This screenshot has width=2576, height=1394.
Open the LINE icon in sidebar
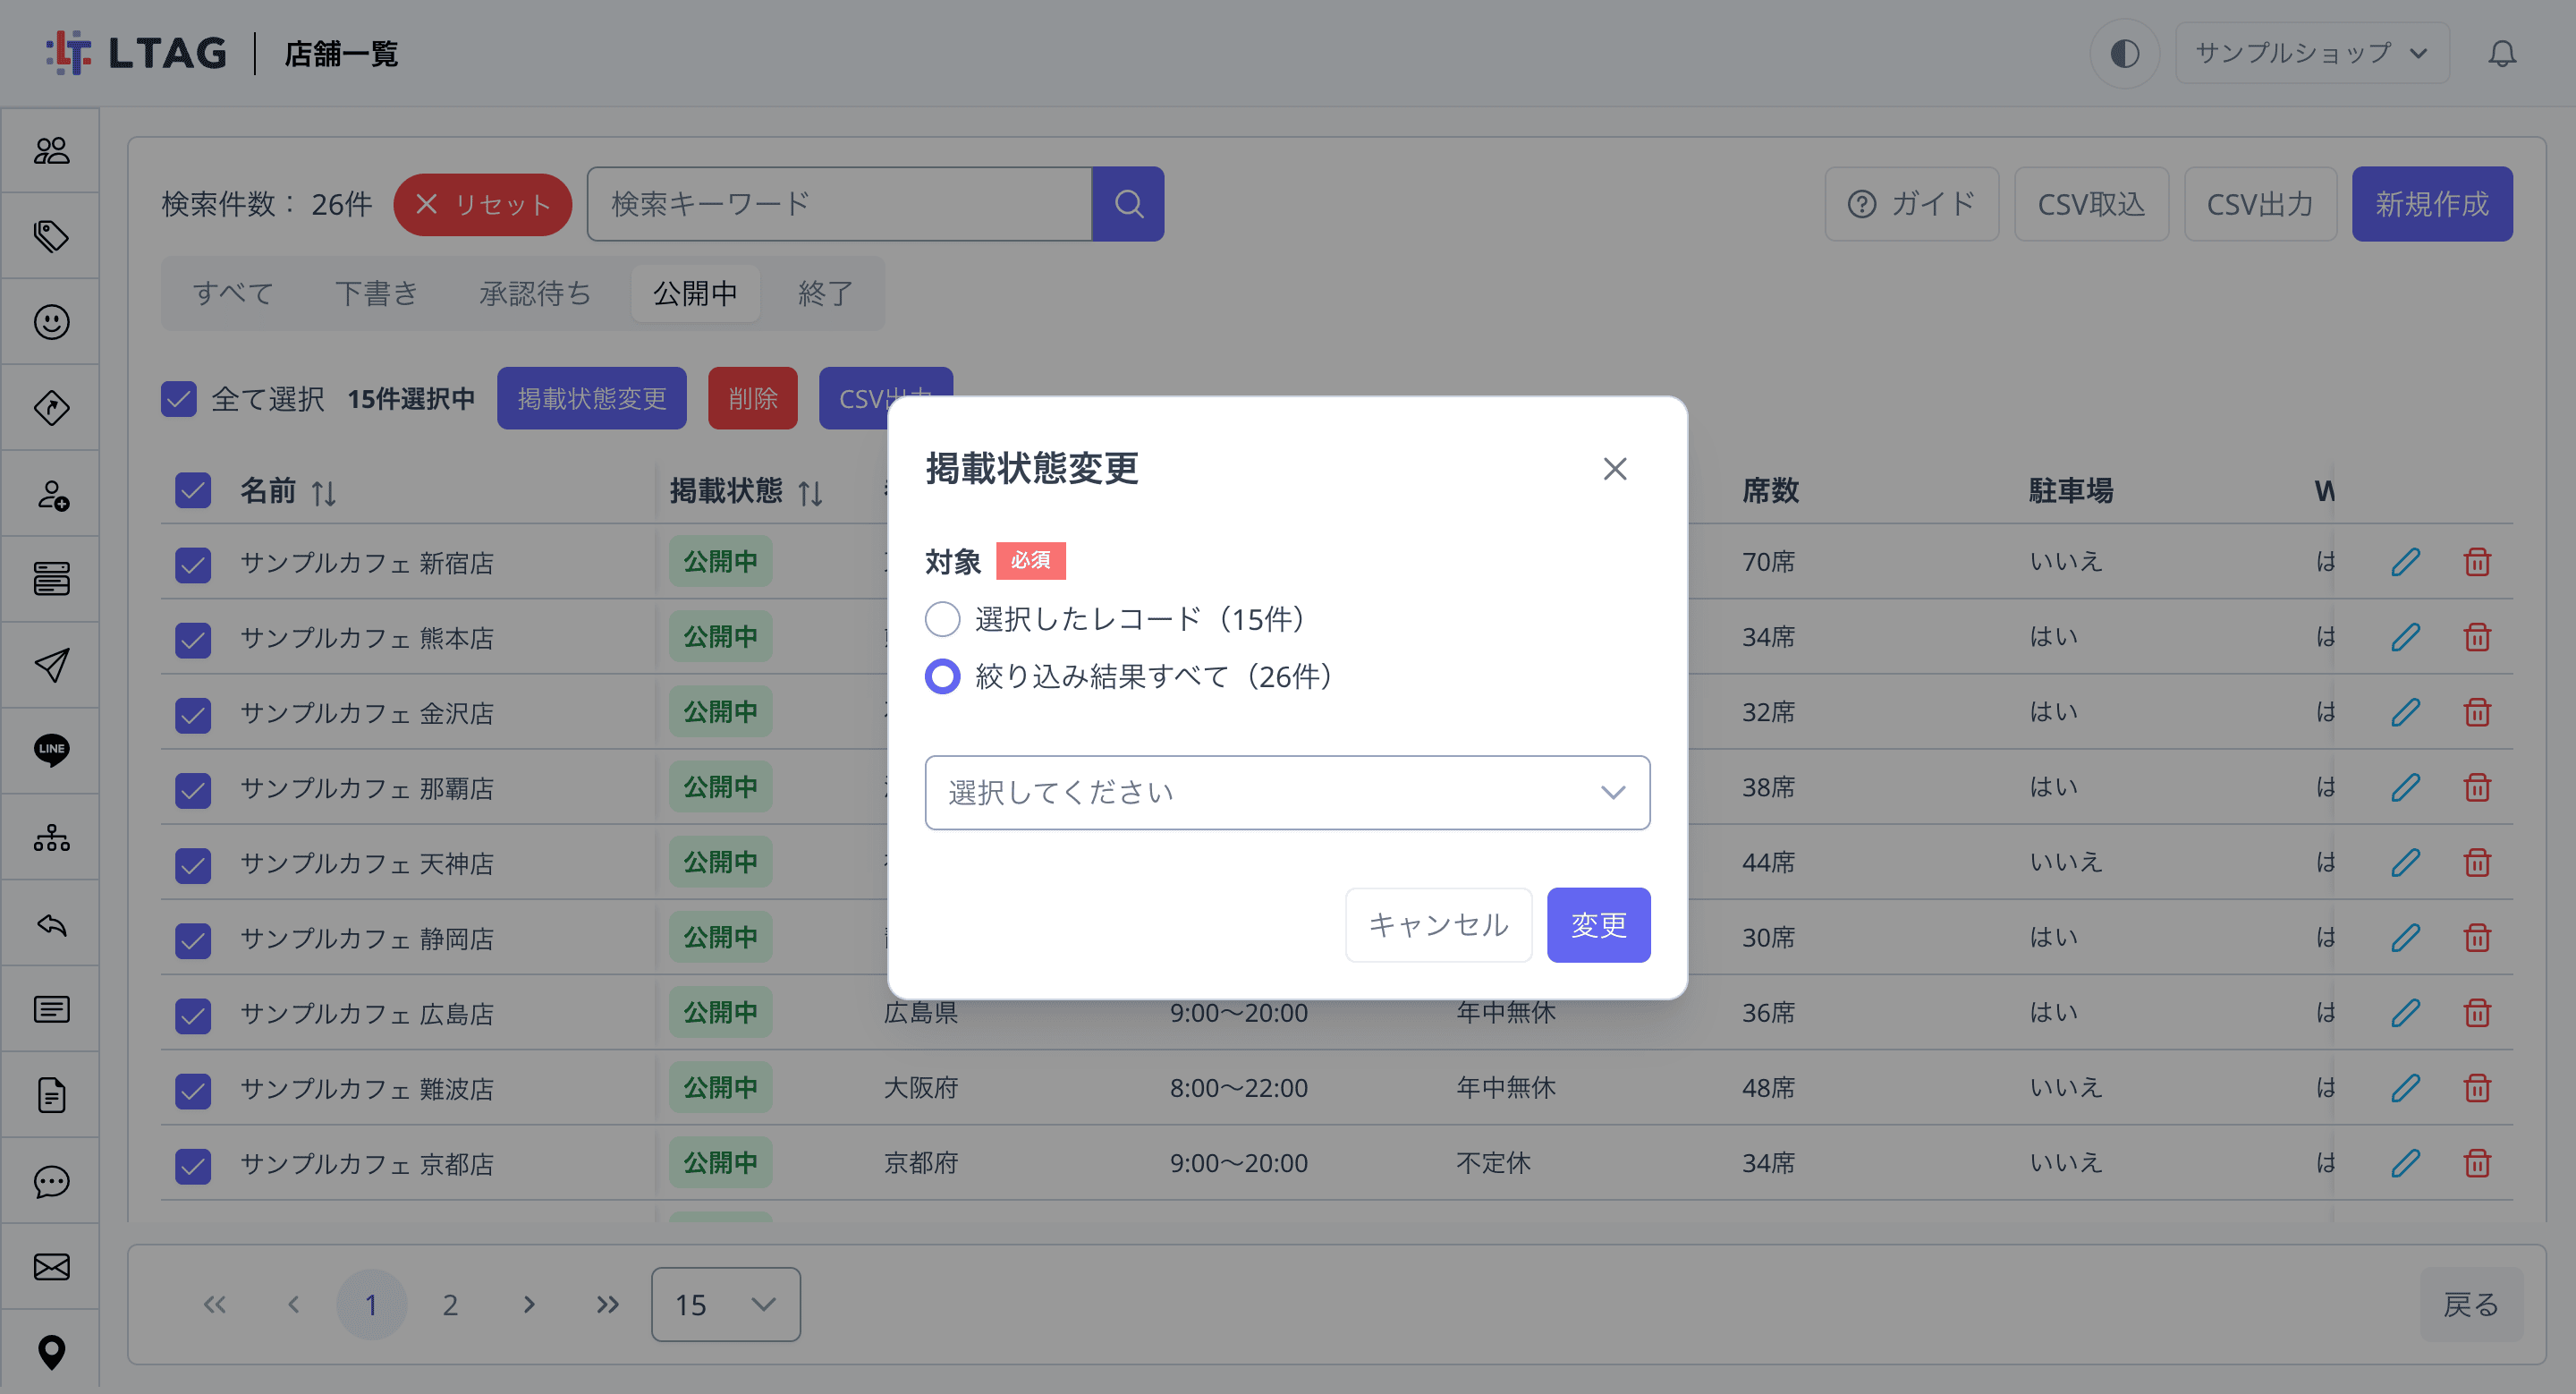51,750
